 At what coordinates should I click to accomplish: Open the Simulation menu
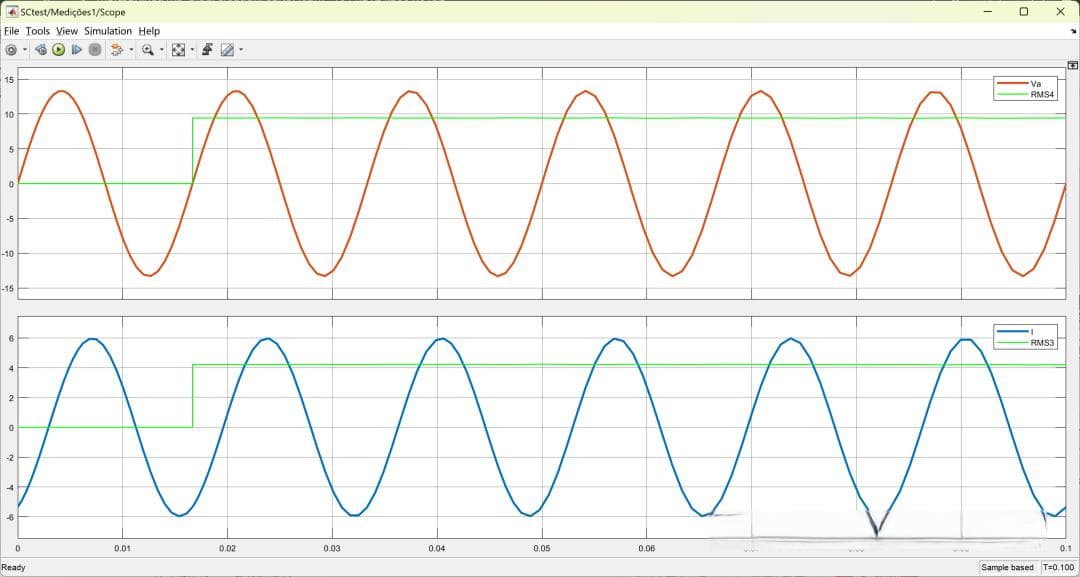pyautogui.click(x=108, y=31)
